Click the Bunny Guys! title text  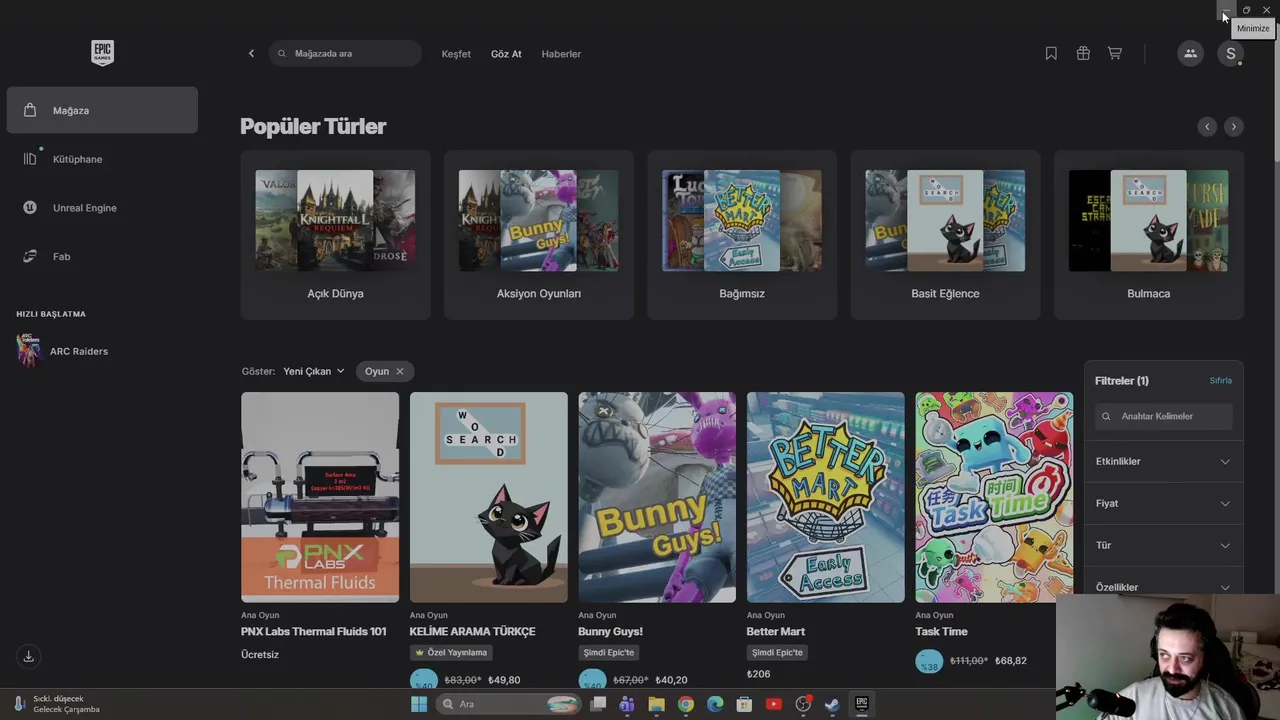pos(610,632)
